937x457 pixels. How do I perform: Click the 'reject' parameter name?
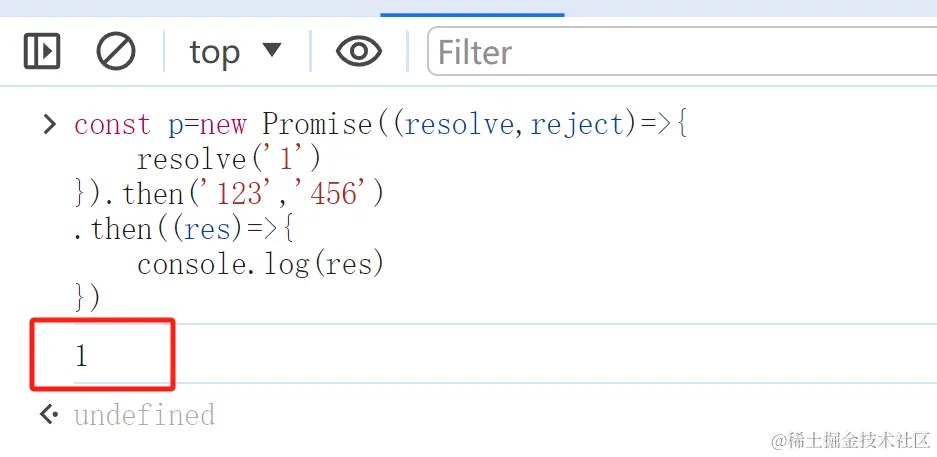click(577, 125)
